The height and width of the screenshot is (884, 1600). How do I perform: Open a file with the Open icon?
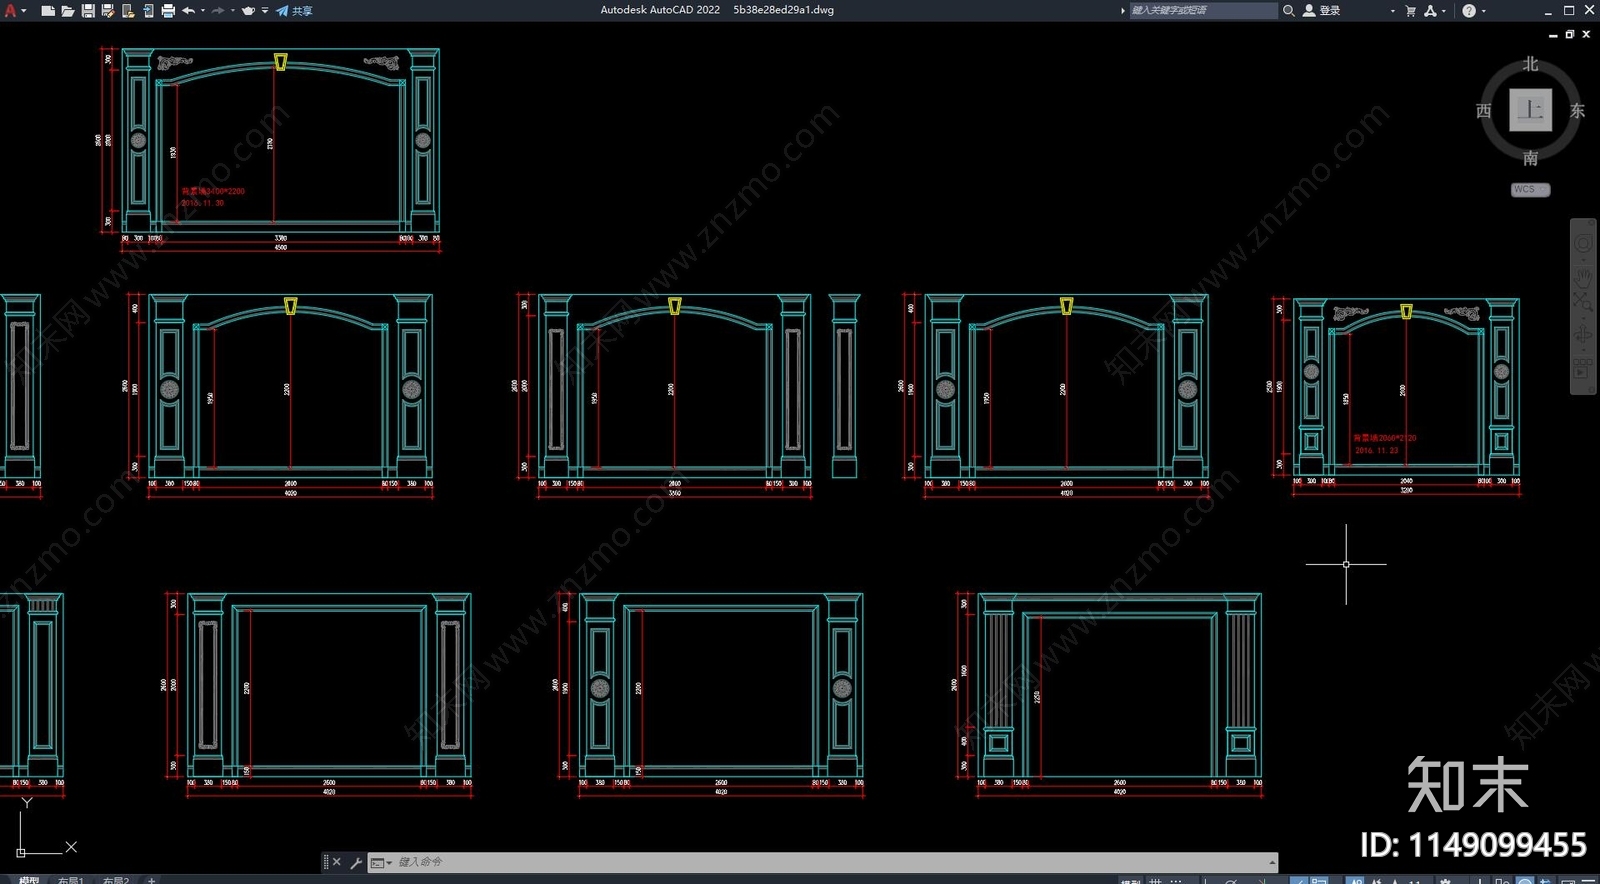[x=68, y=11]
